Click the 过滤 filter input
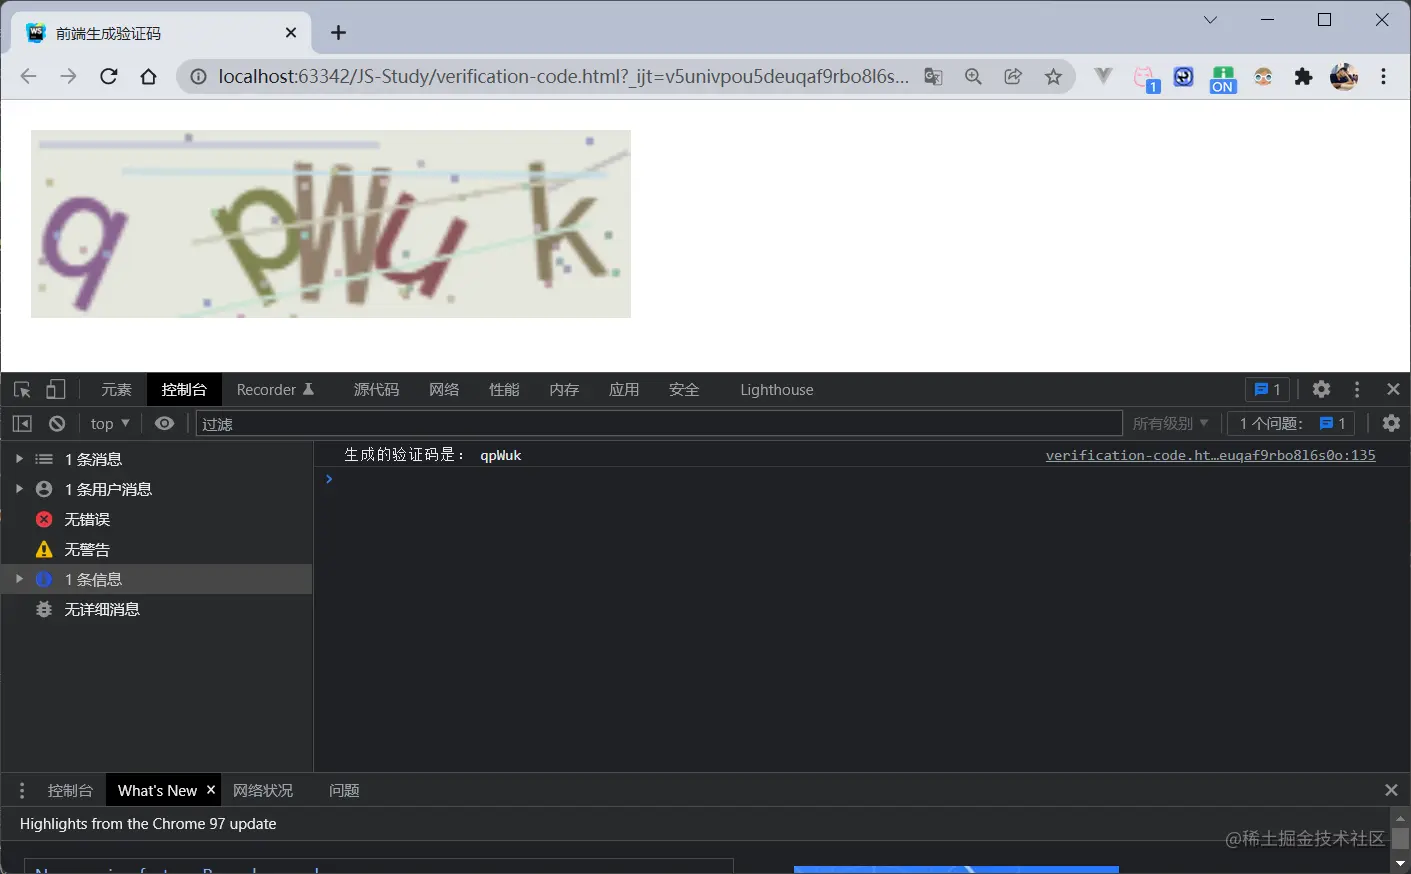 tap(659, 424)
